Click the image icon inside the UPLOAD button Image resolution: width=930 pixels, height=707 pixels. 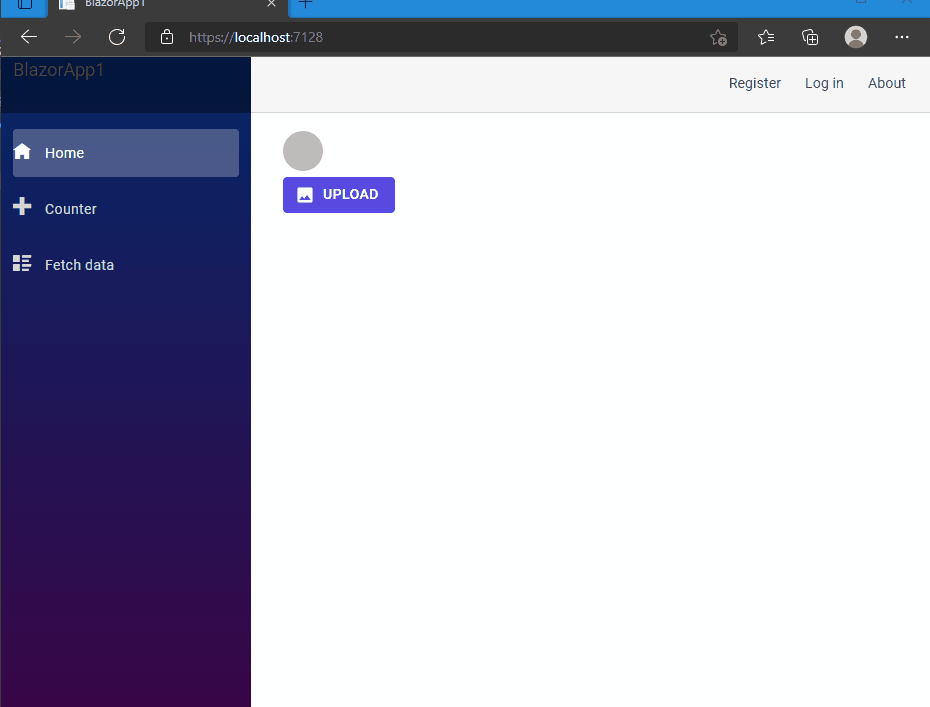(305, 194)
